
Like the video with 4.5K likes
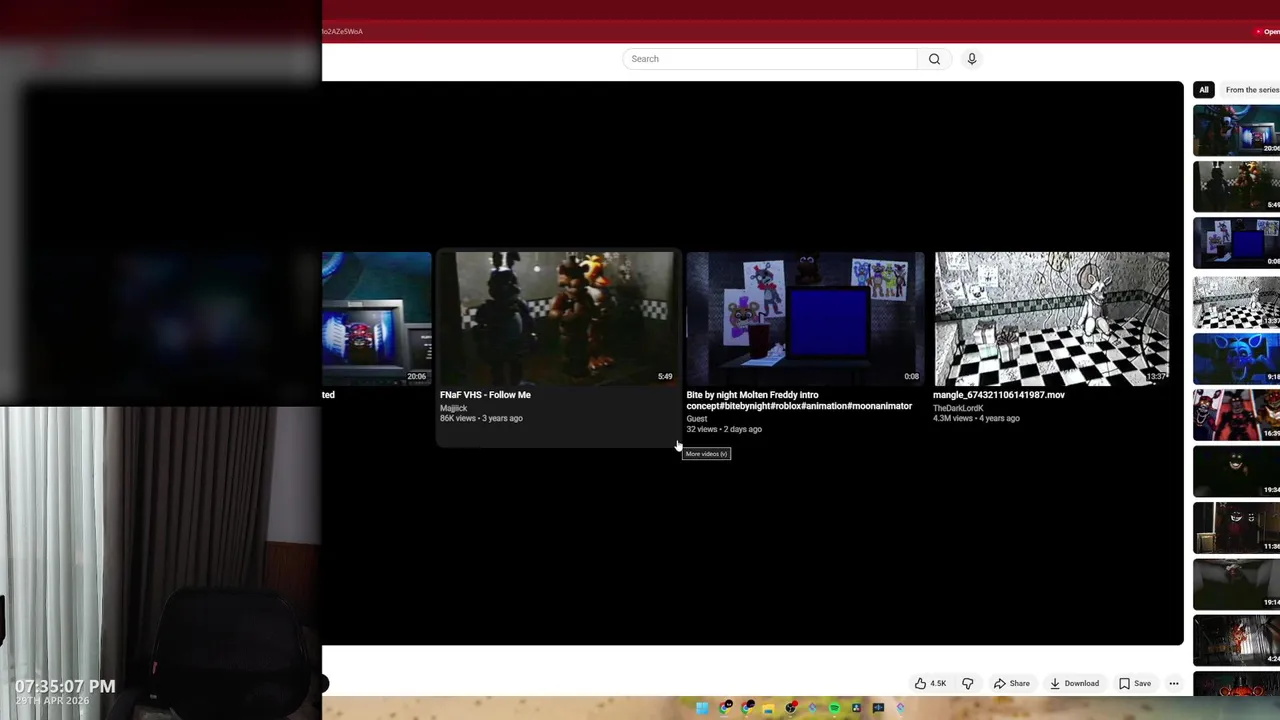(930, 684)
